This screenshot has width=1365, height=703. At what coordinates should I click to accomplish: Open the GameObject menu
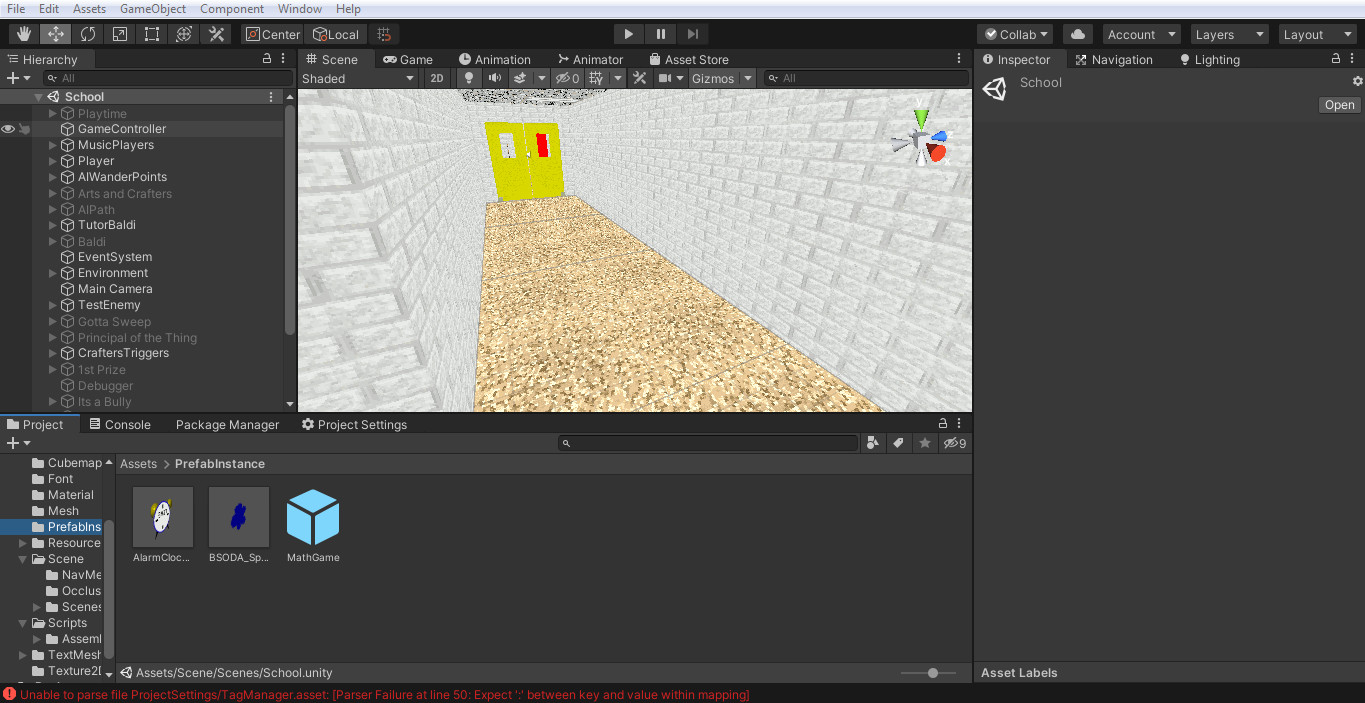(x=152, y=9)
